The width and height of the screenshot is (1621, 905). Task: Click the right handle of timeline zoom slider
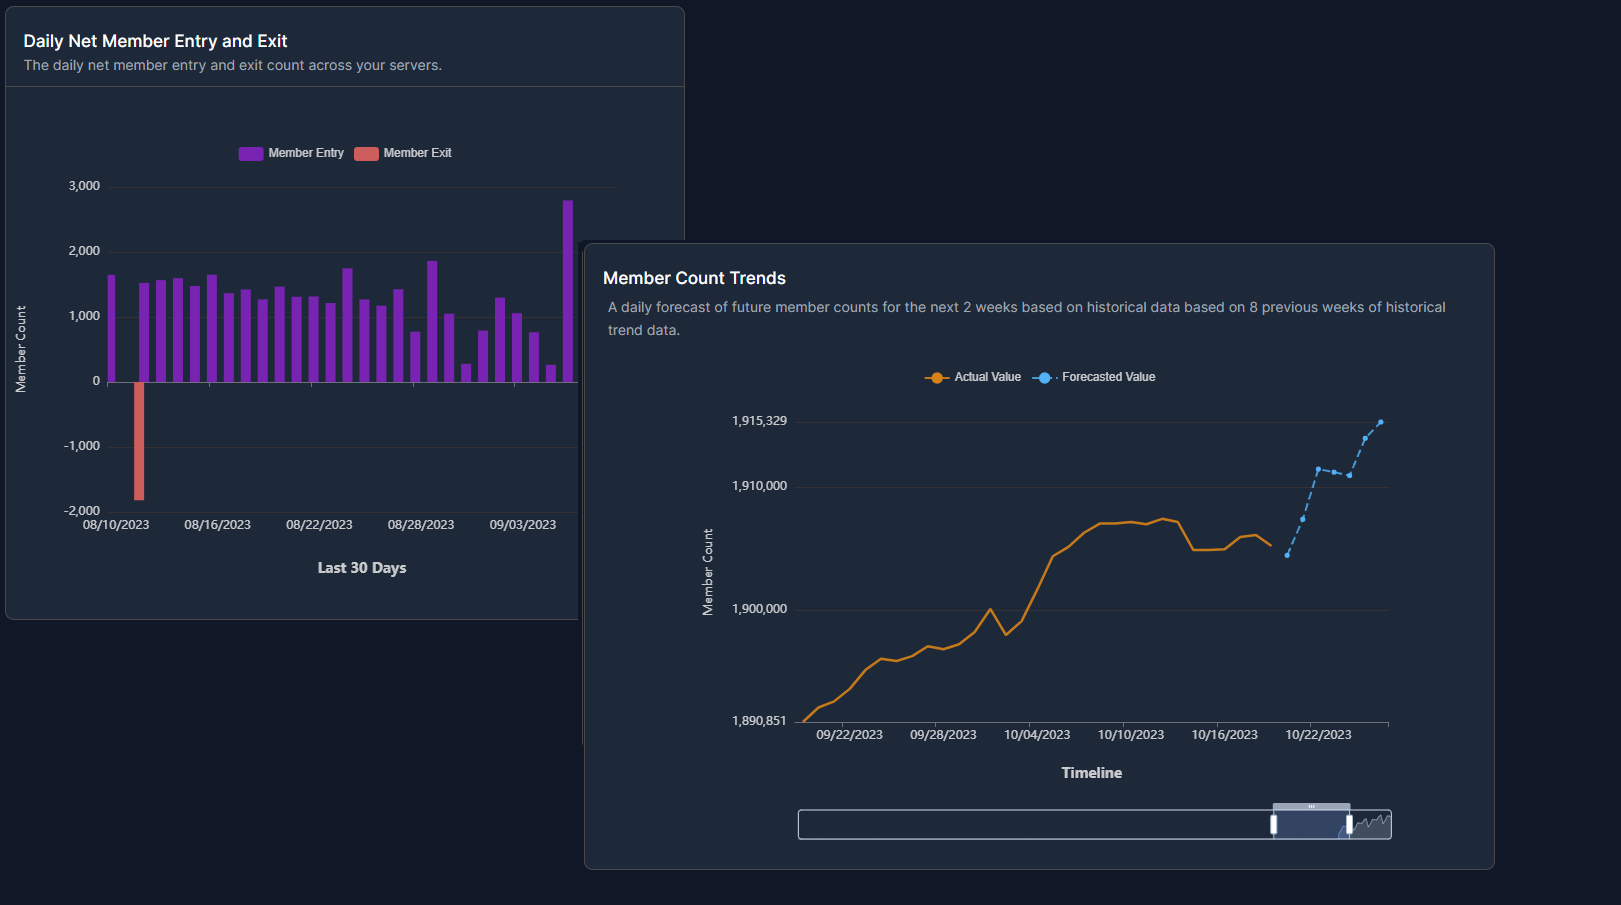point(1349,824)
